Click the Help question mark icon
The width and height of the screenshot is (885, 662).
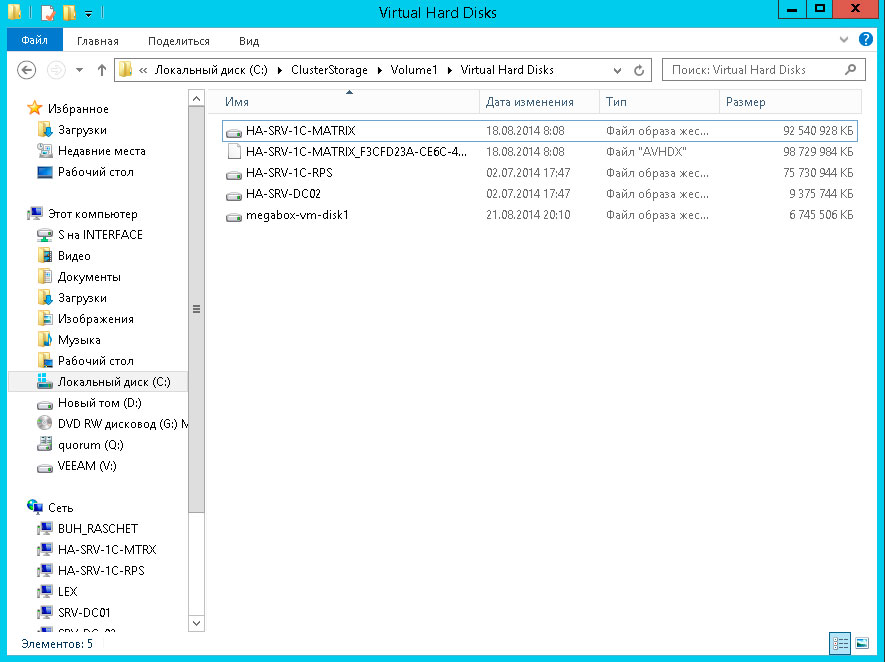866,40
